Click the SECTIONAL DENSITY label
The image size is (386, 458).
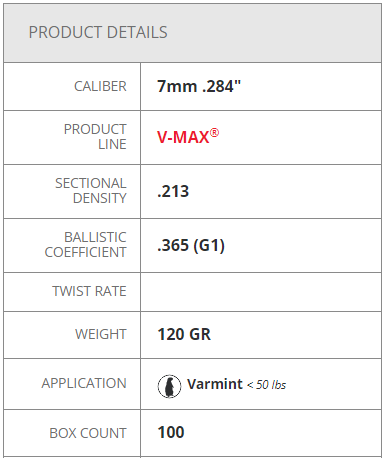tap(91, 191)
